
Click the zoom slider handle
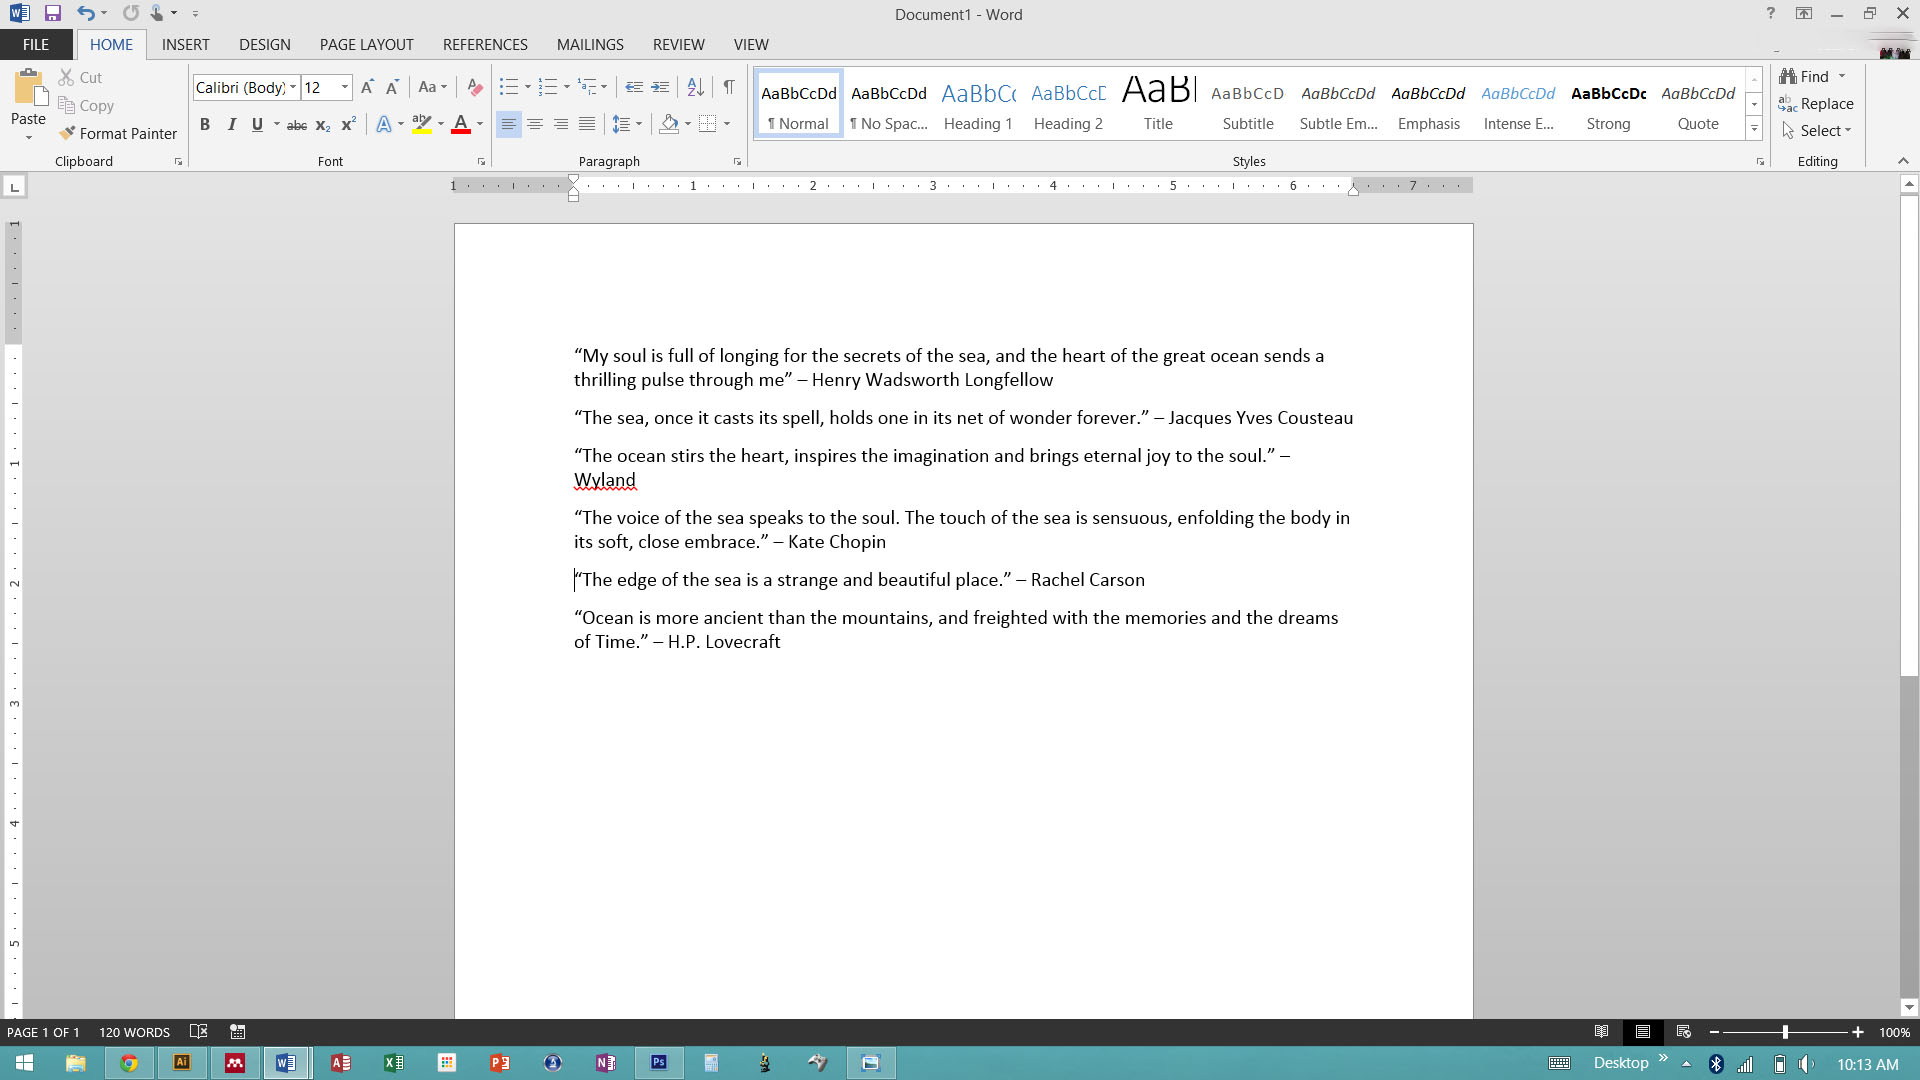1785,1032
